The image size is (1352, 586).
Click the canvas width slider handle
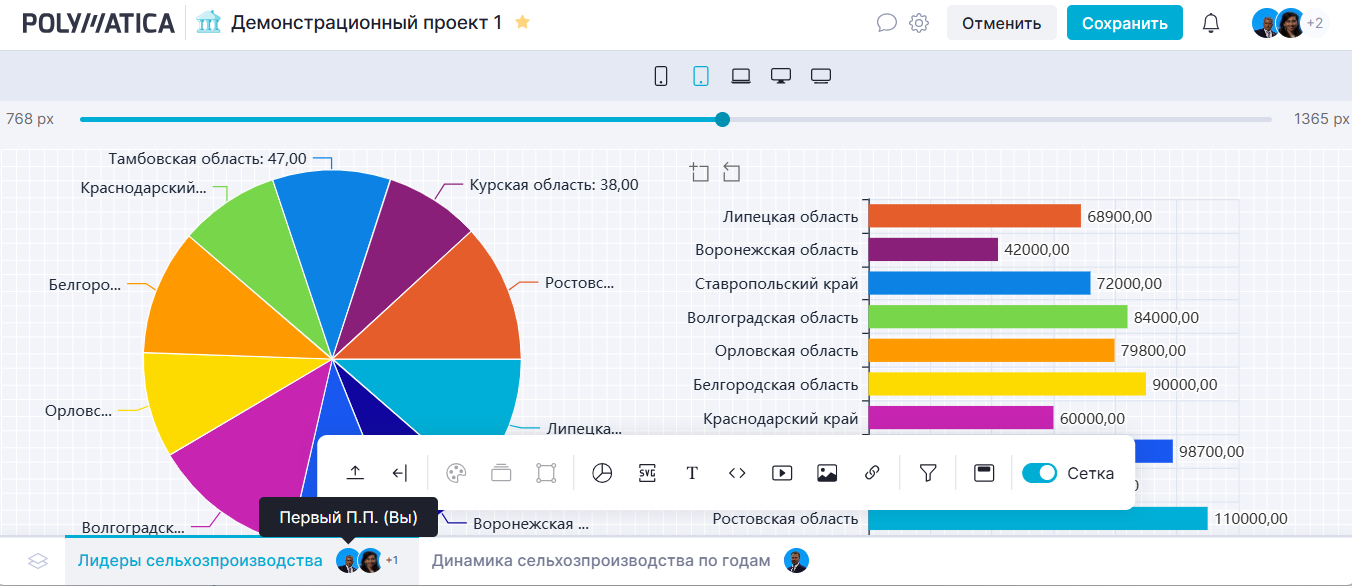[722, 119]
